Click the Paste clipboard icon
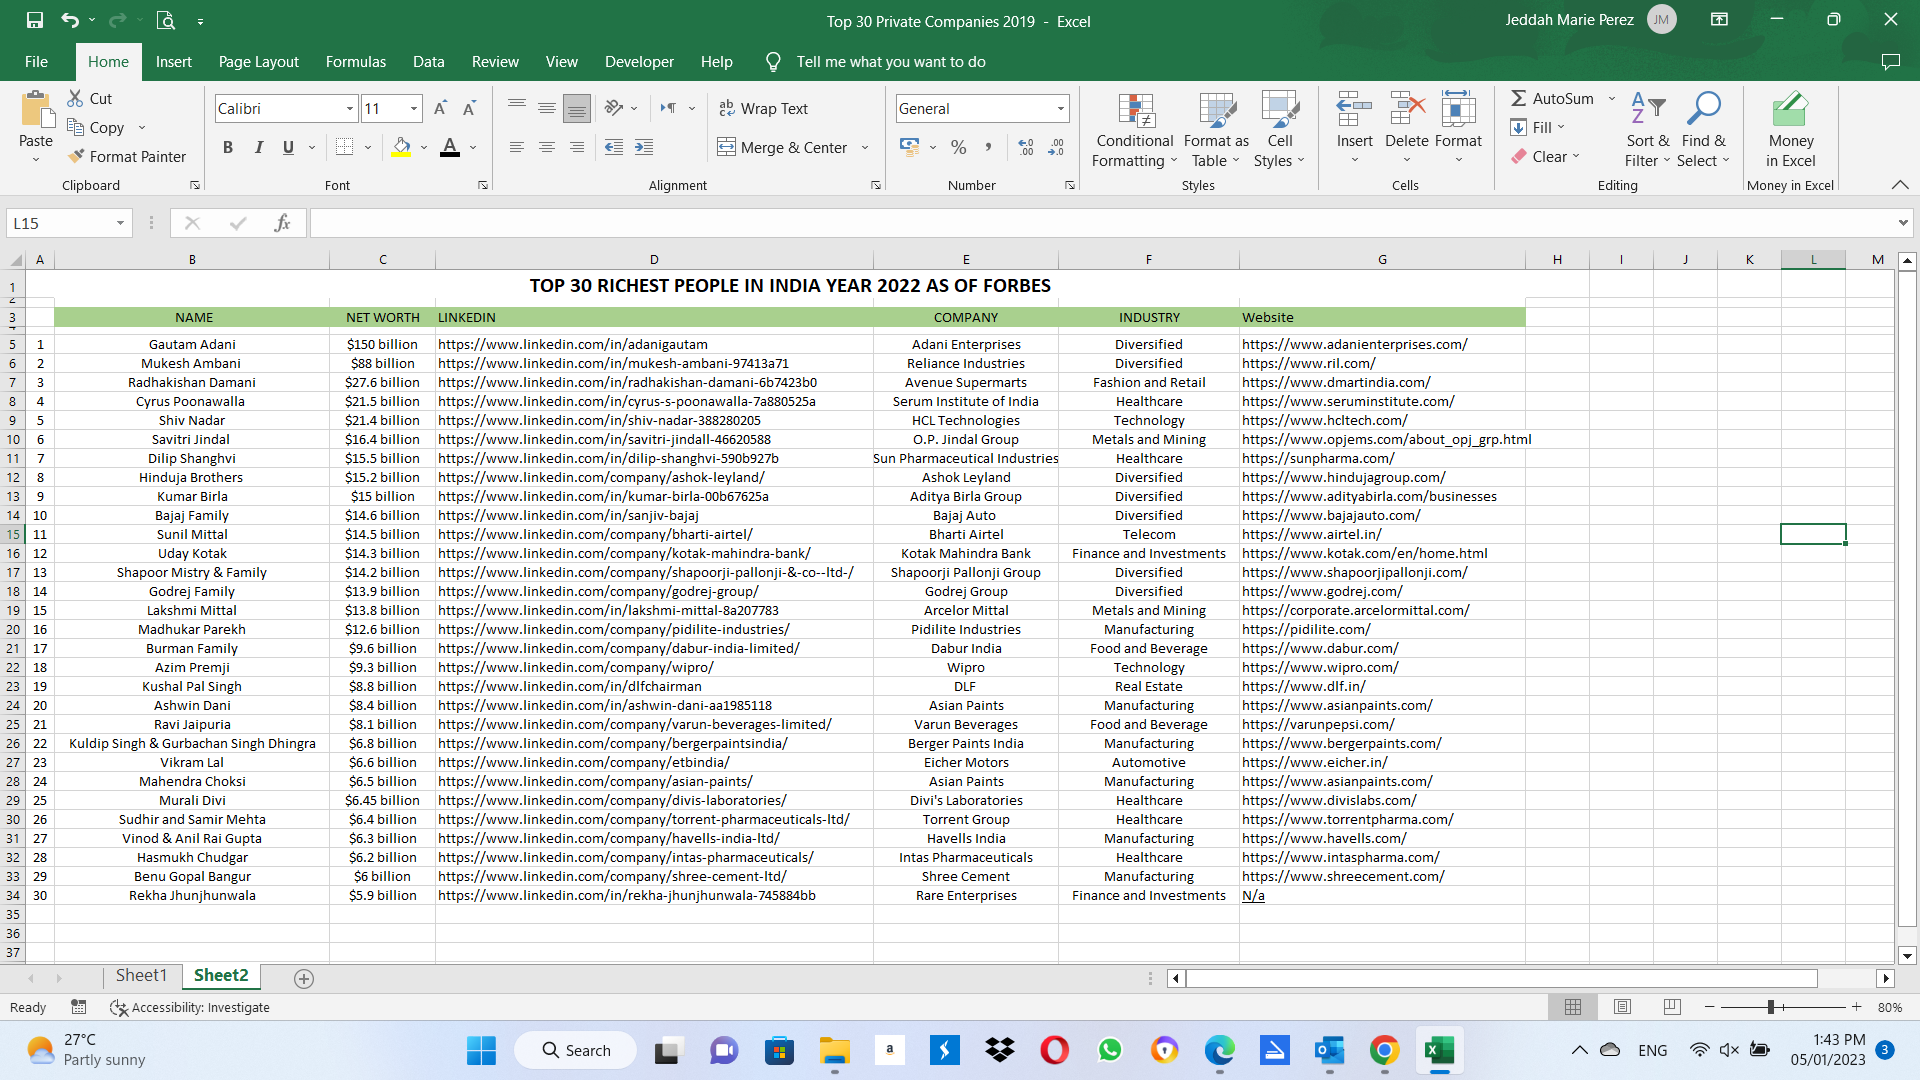The width and height of the screenshot is (1920, 1080). [x=36, y=110]
